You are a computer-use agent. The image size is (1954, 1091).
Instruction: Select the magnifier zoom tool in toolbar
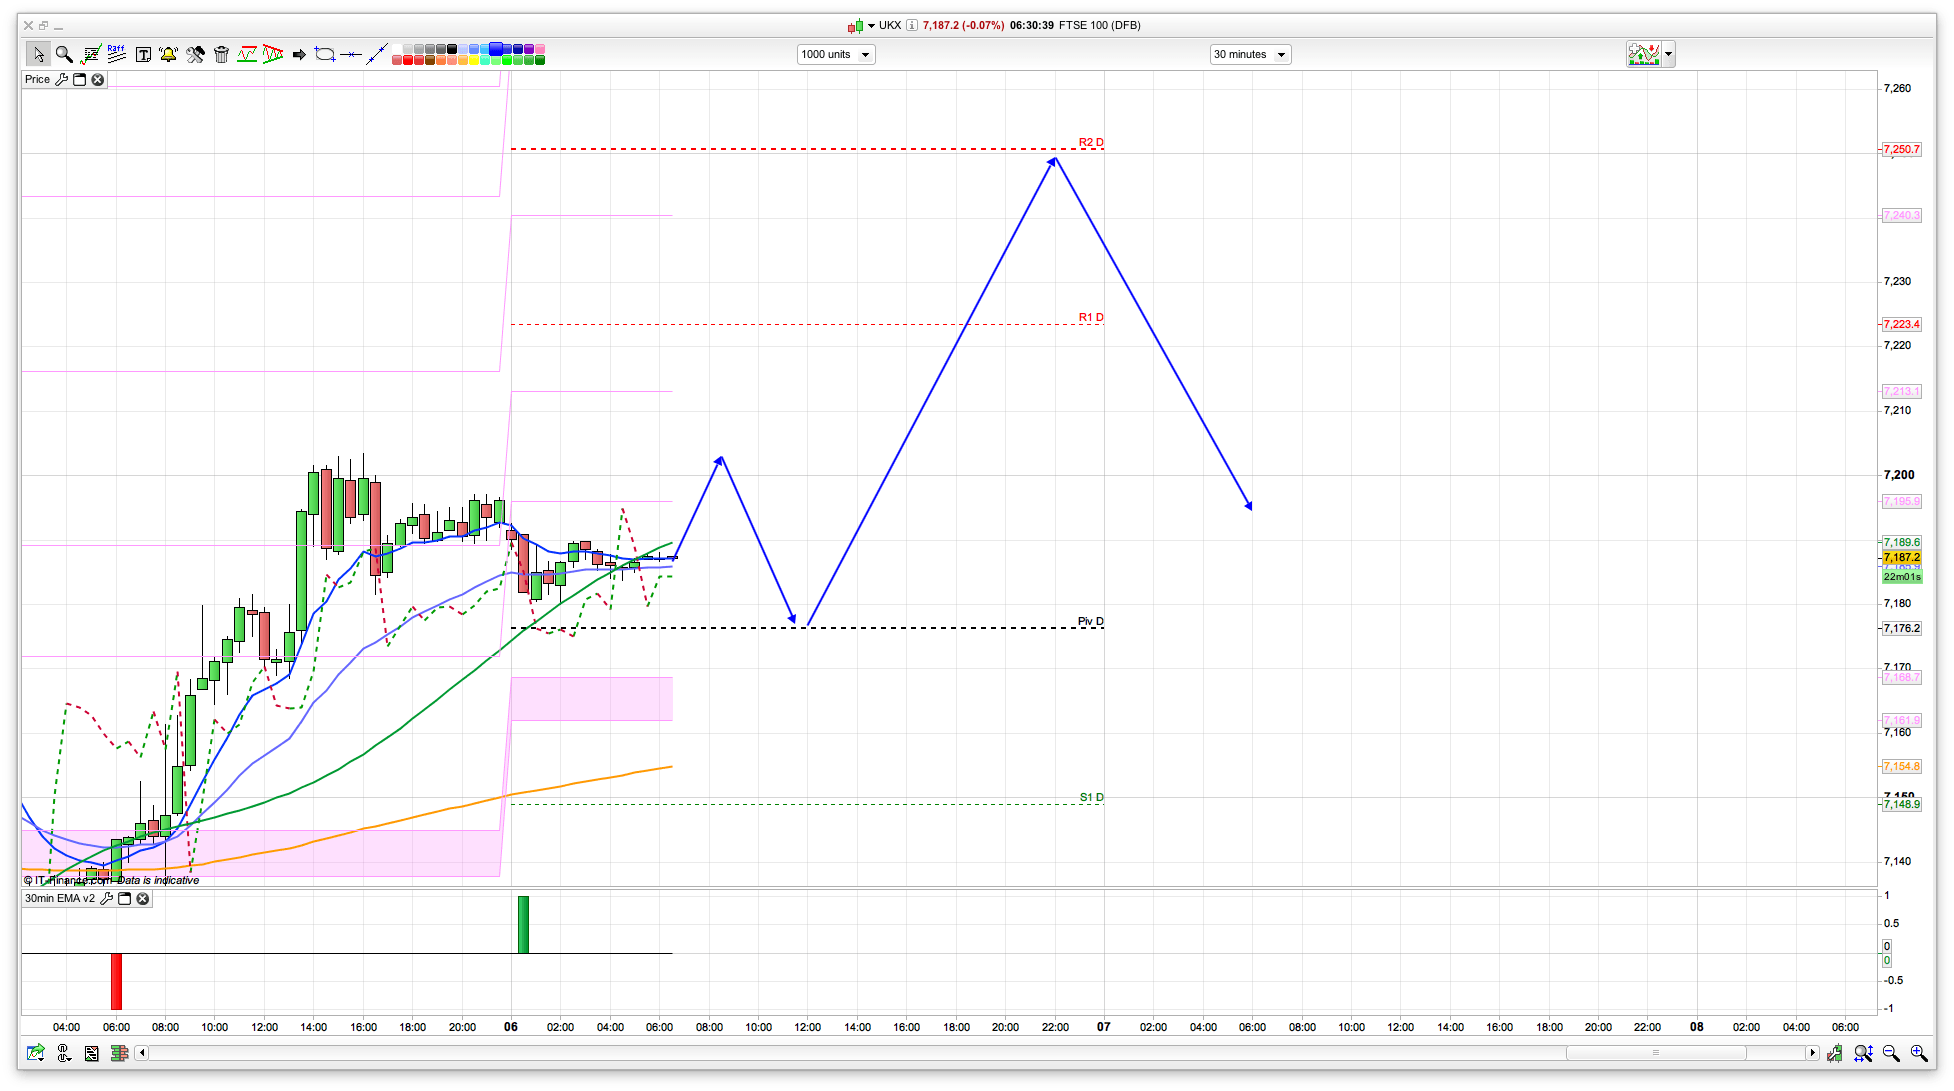(x=64, y=54)
